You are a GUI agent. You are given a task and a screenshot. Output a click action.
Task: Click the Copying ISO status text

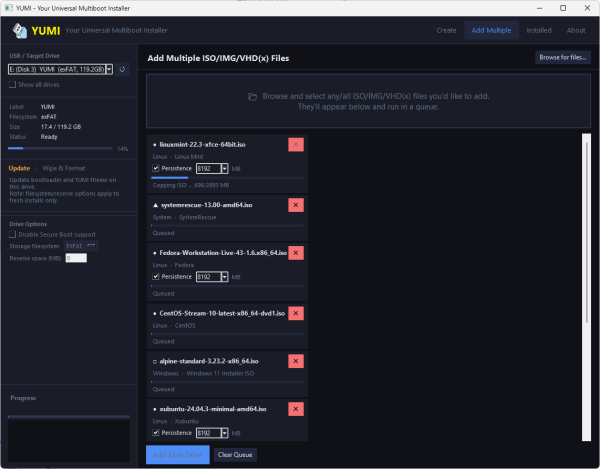(191, 185)
